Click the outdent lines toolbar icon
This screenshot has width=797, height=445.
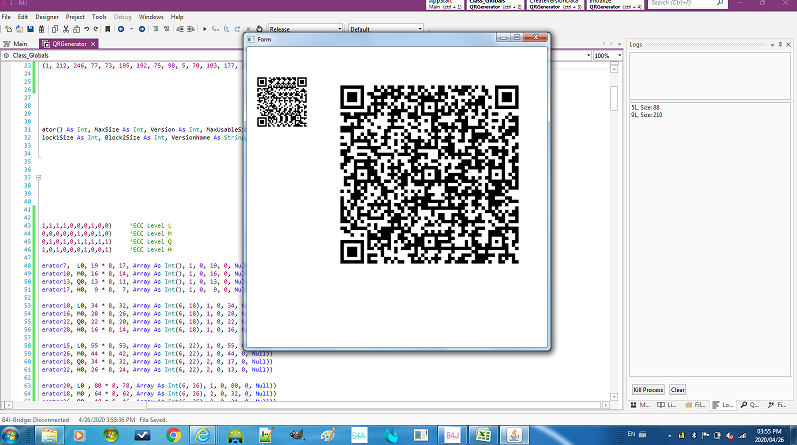(x=179, y=29)
